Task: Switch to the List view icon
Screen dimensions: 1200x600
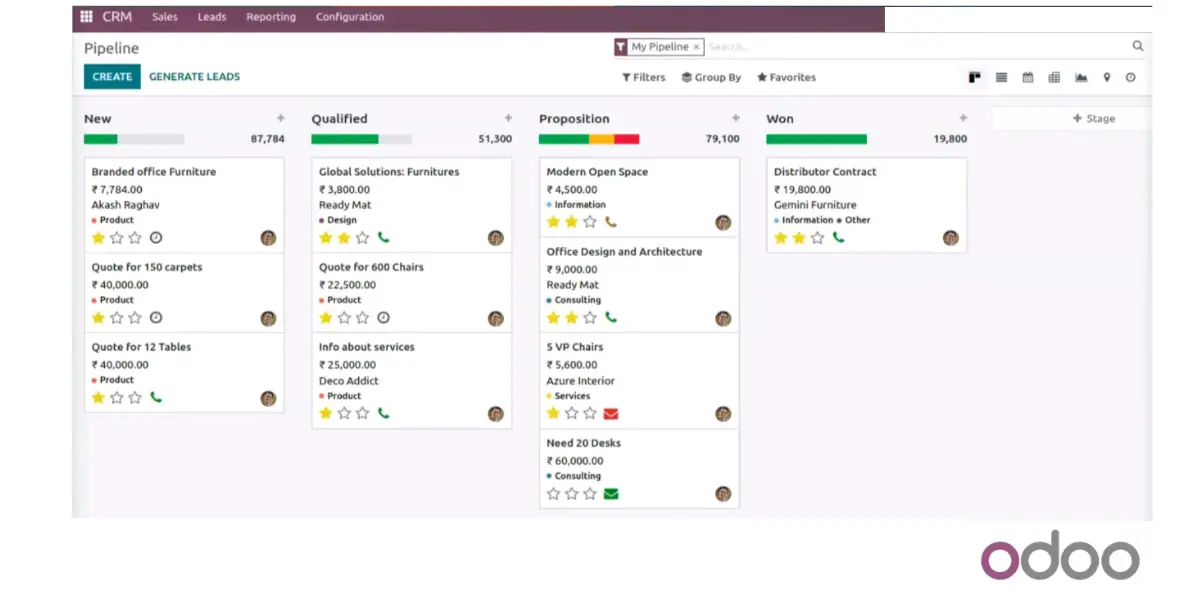Action: click(1001, 77)
